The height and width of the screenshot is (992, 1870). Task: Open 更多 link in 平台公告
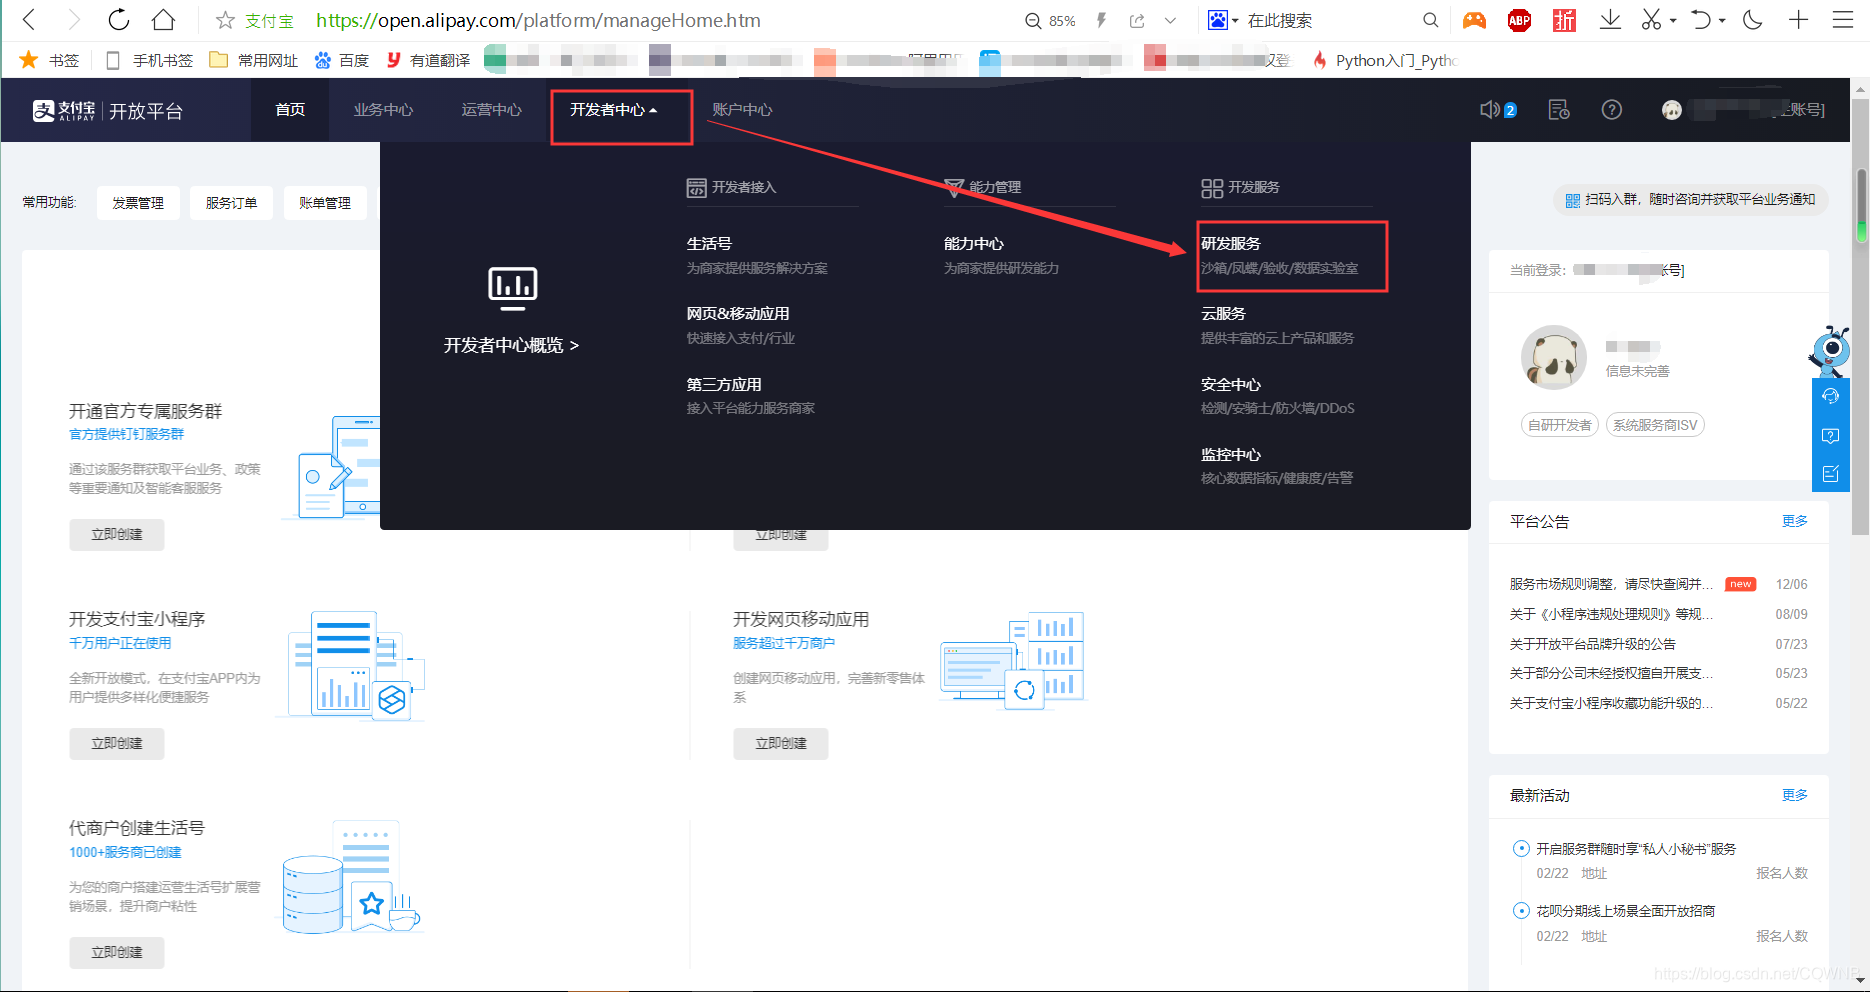coord(1795,521)
